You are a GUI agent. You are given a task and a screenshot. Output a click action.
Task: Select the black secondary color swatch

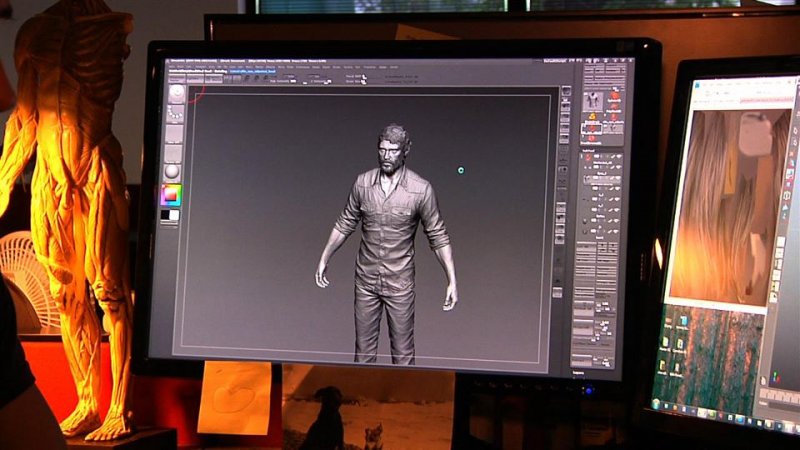(166, 215)
